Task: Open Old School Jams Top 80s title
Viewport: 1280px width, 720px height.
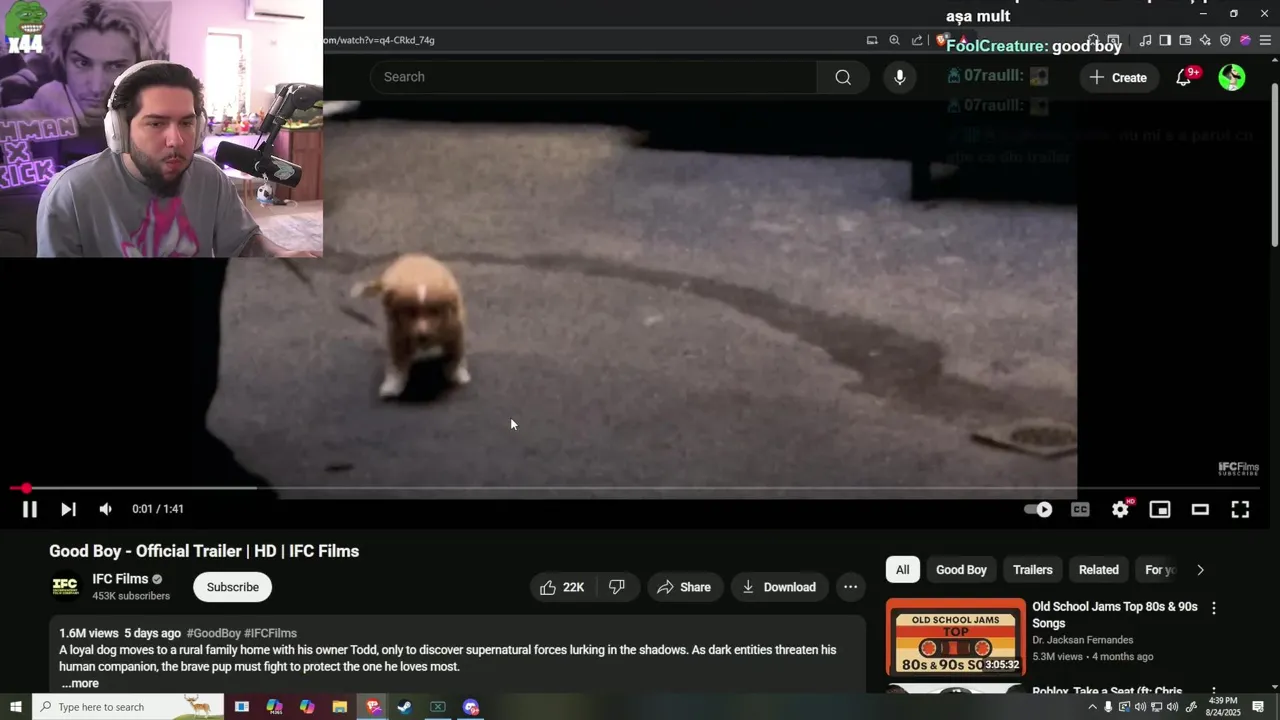Action: [1115, 615]
